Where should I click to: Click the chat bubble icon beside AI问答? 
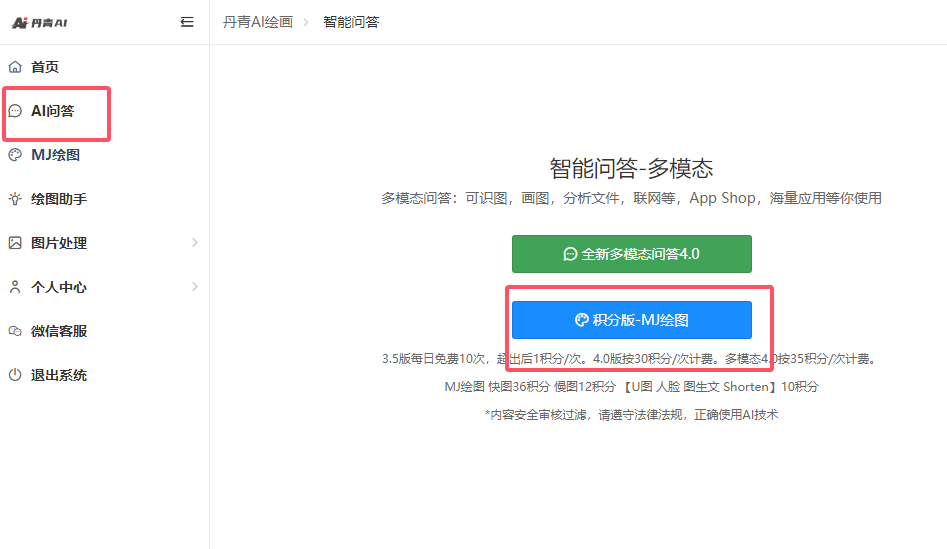[x=15, y=111]
